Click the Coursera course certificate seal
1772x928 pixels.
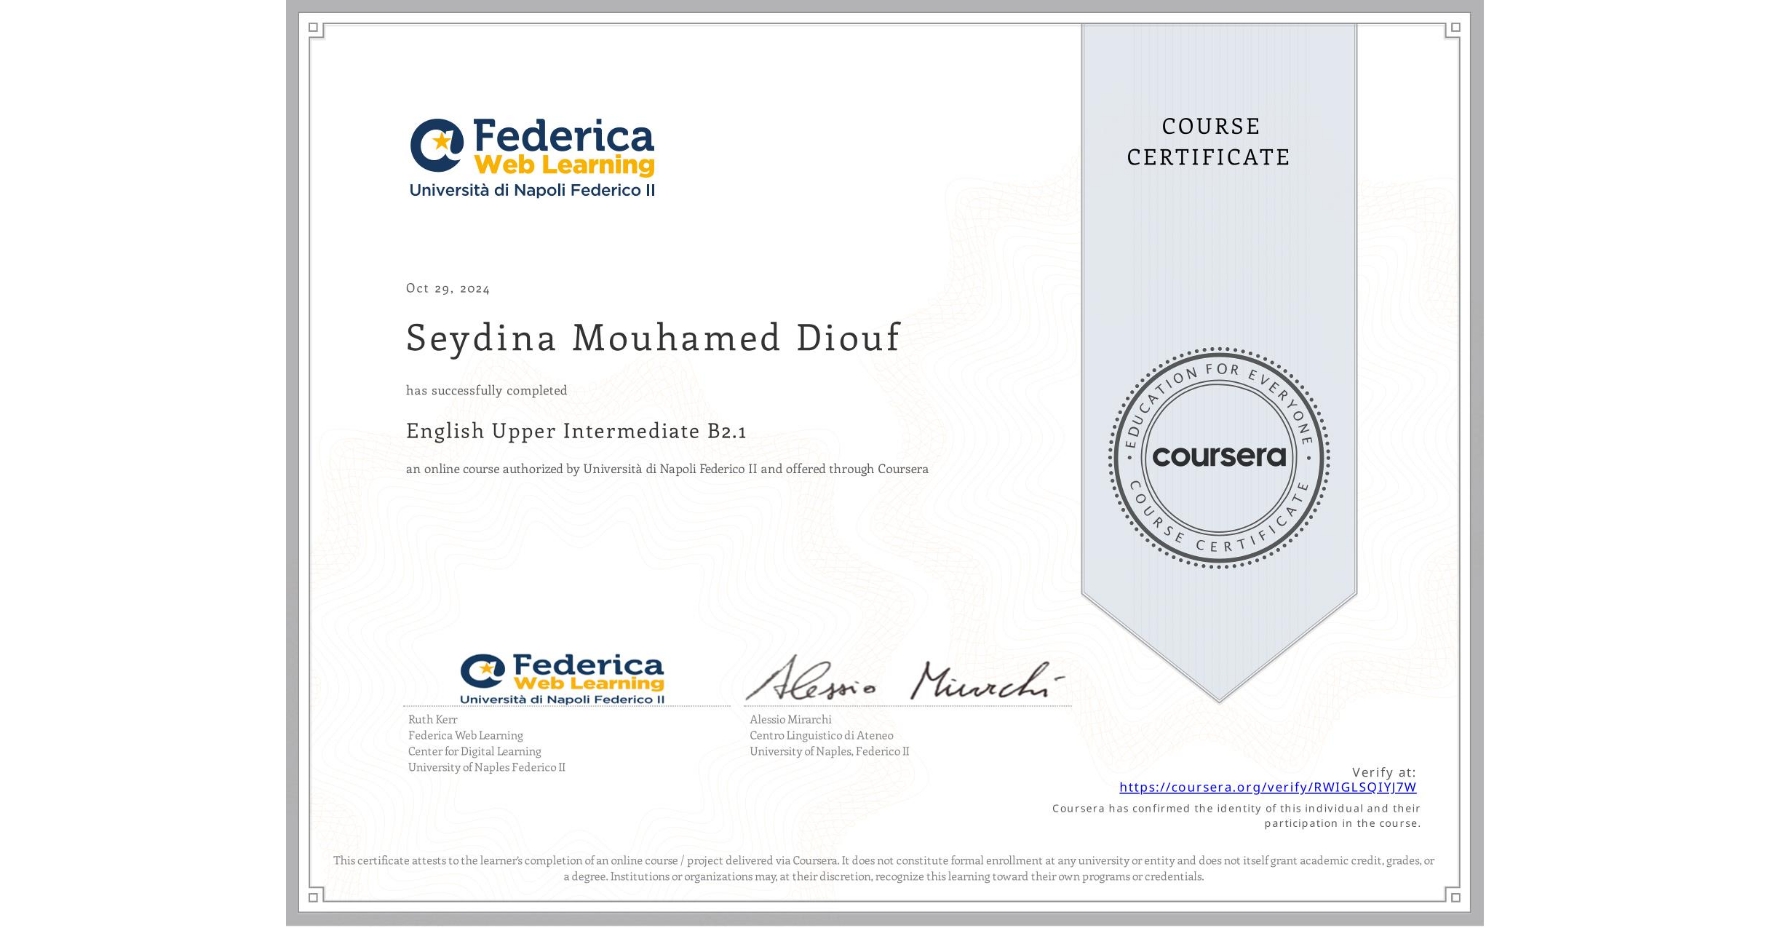pyautogui.click(x=1218, y=458)
